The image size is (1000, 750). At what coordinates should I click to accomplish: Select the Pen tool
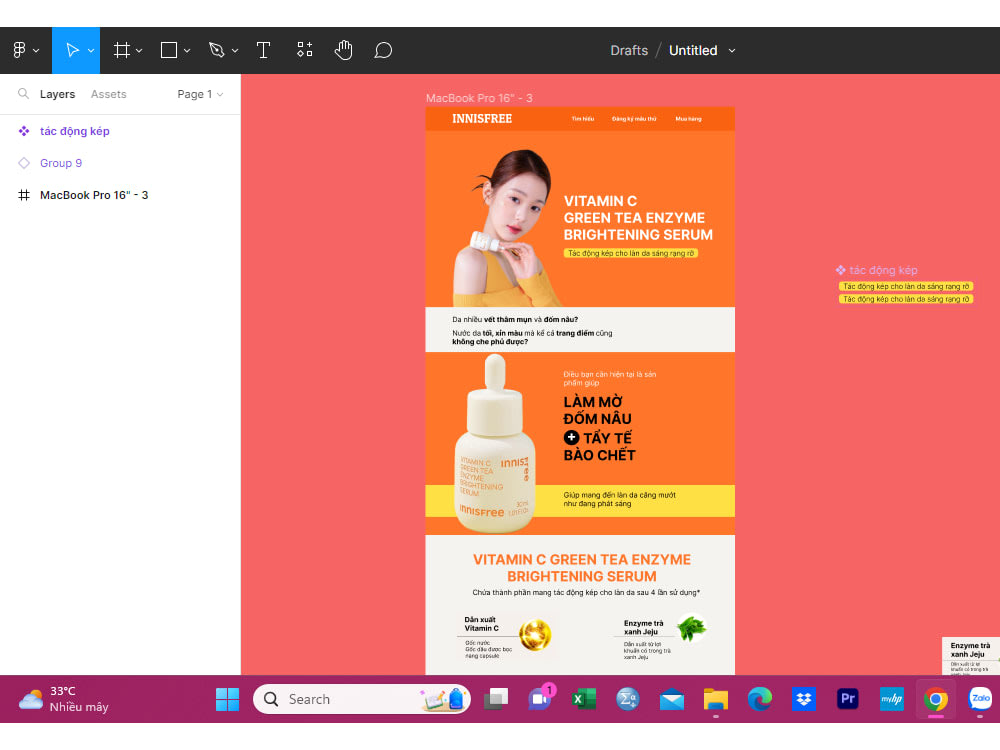(x=216, y=49)
